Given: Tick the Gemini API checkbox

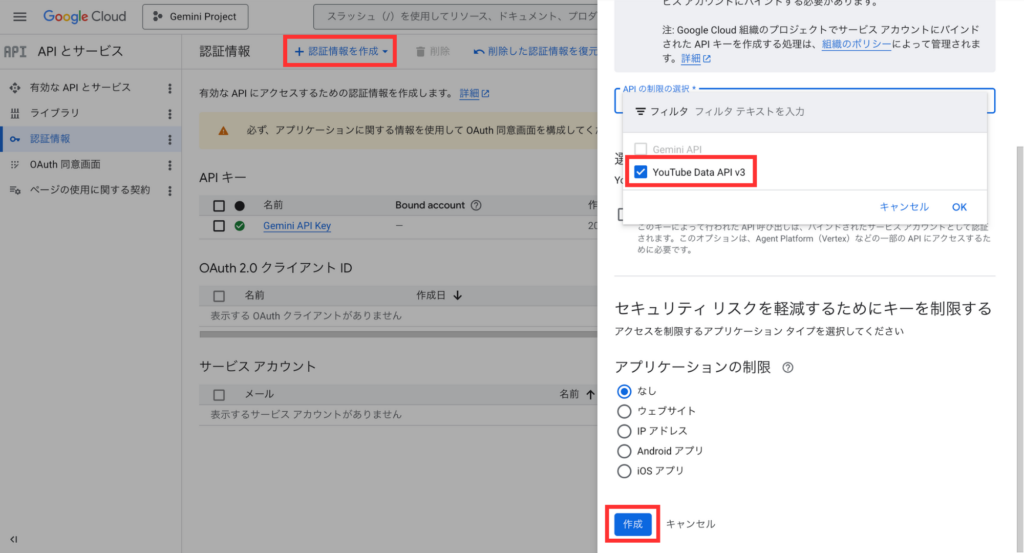Looking at the screenshot, I should coord(641,150).
